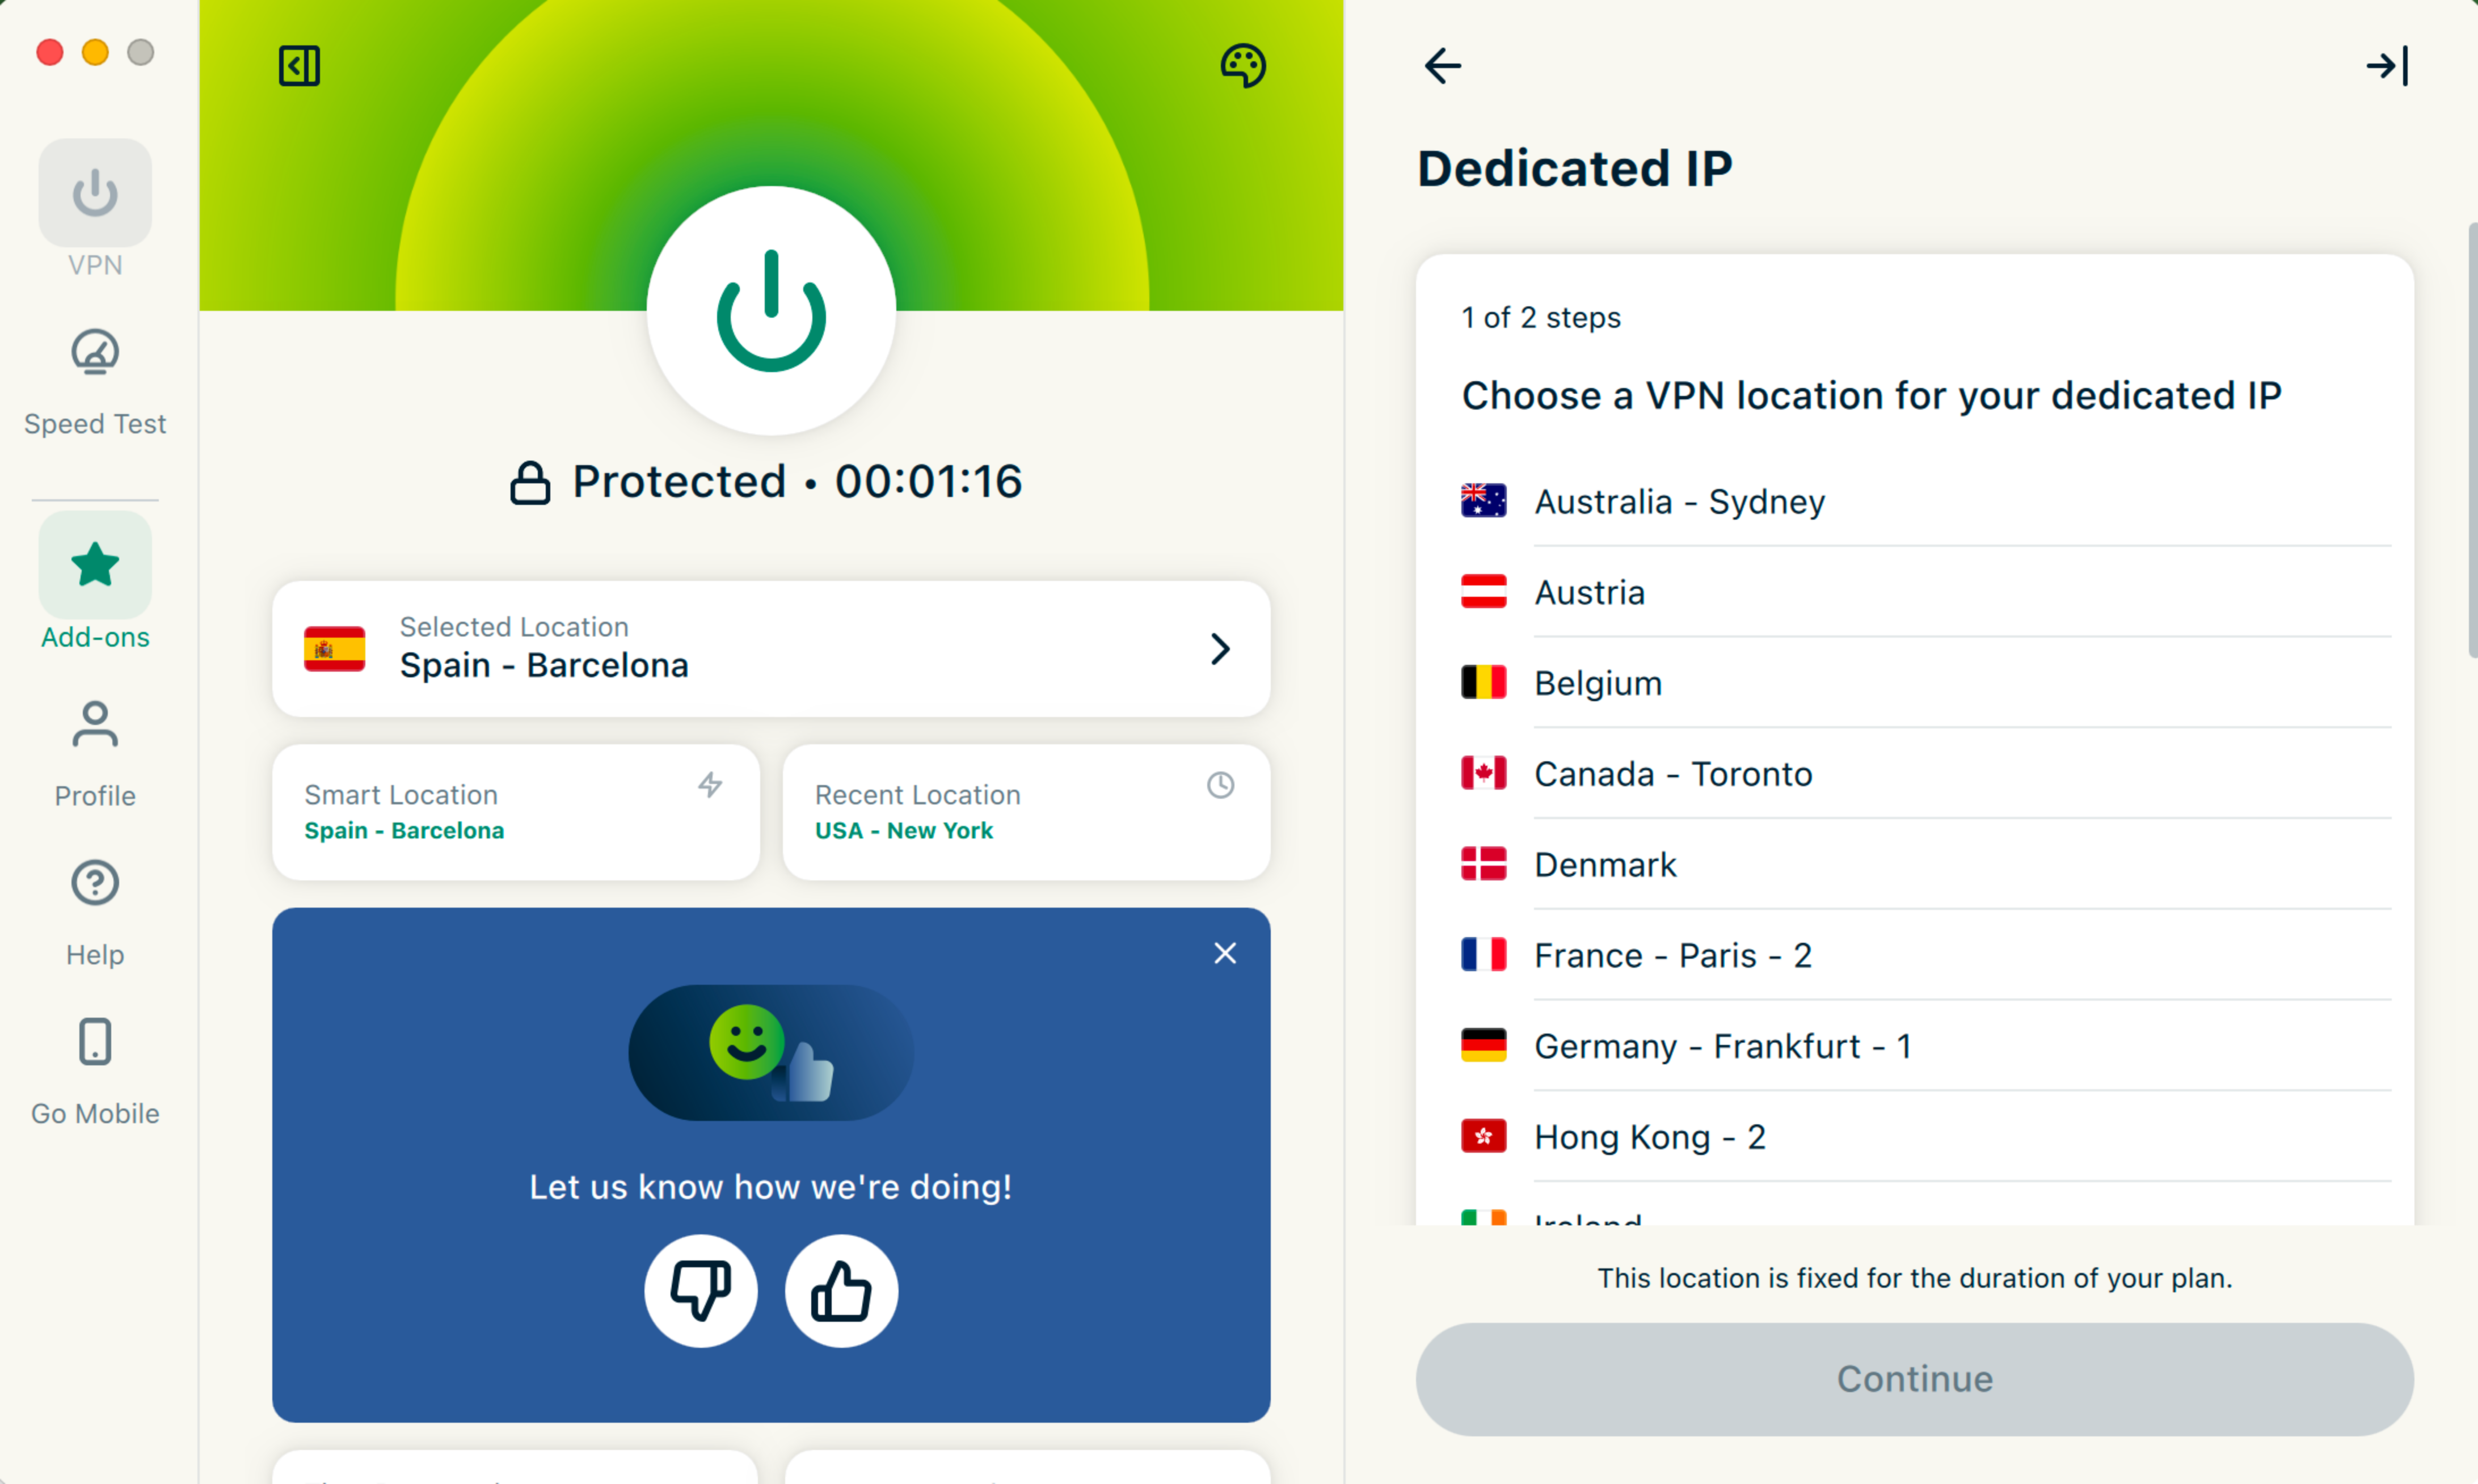
Task: Collapse the sidebar with the panel icon
Action: pos(298,66)
